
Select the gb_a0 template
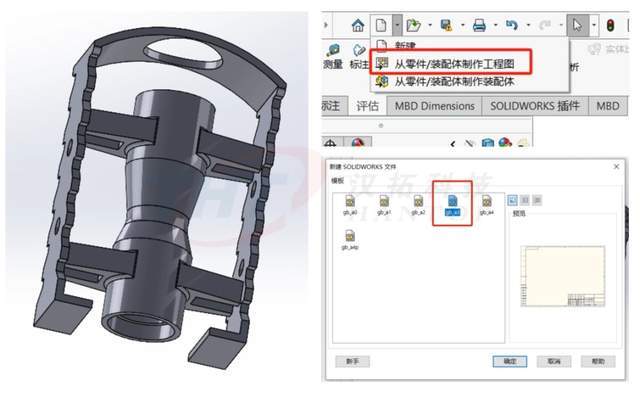350,205
